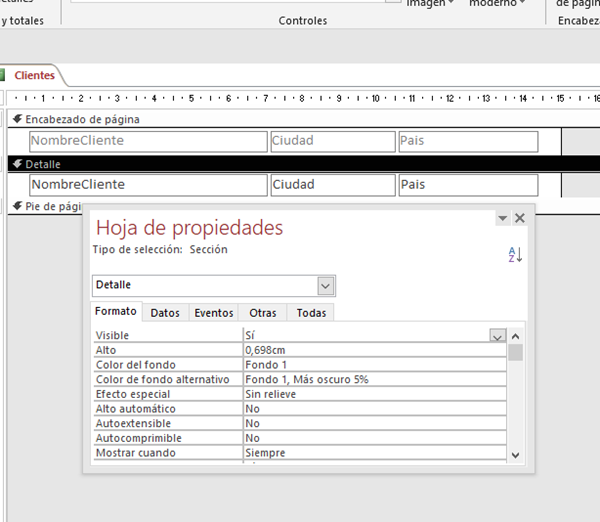Select the Clientes report document tab
Image resolution: width=600 pixels, height=522 pixels.
coord(34,75)
